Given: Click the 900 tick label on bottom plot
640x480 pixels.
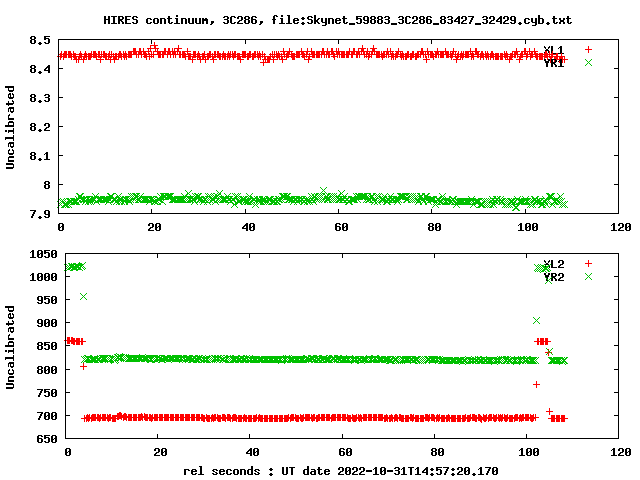Looking at the screenshot, I should click(47, 323).
